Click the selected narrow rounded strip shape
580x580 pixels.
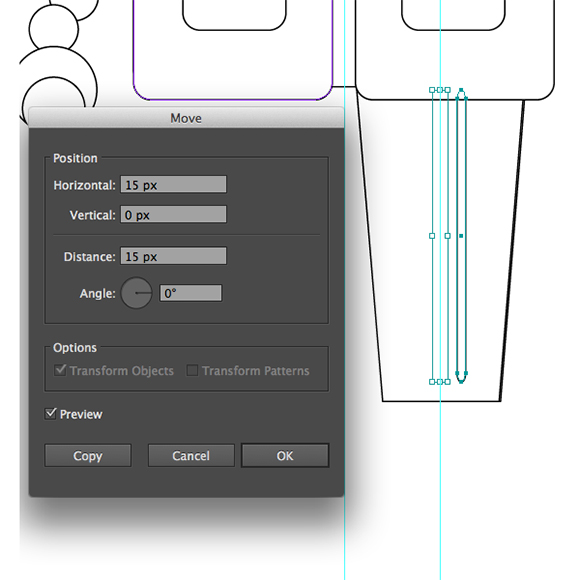coord(461,236)
